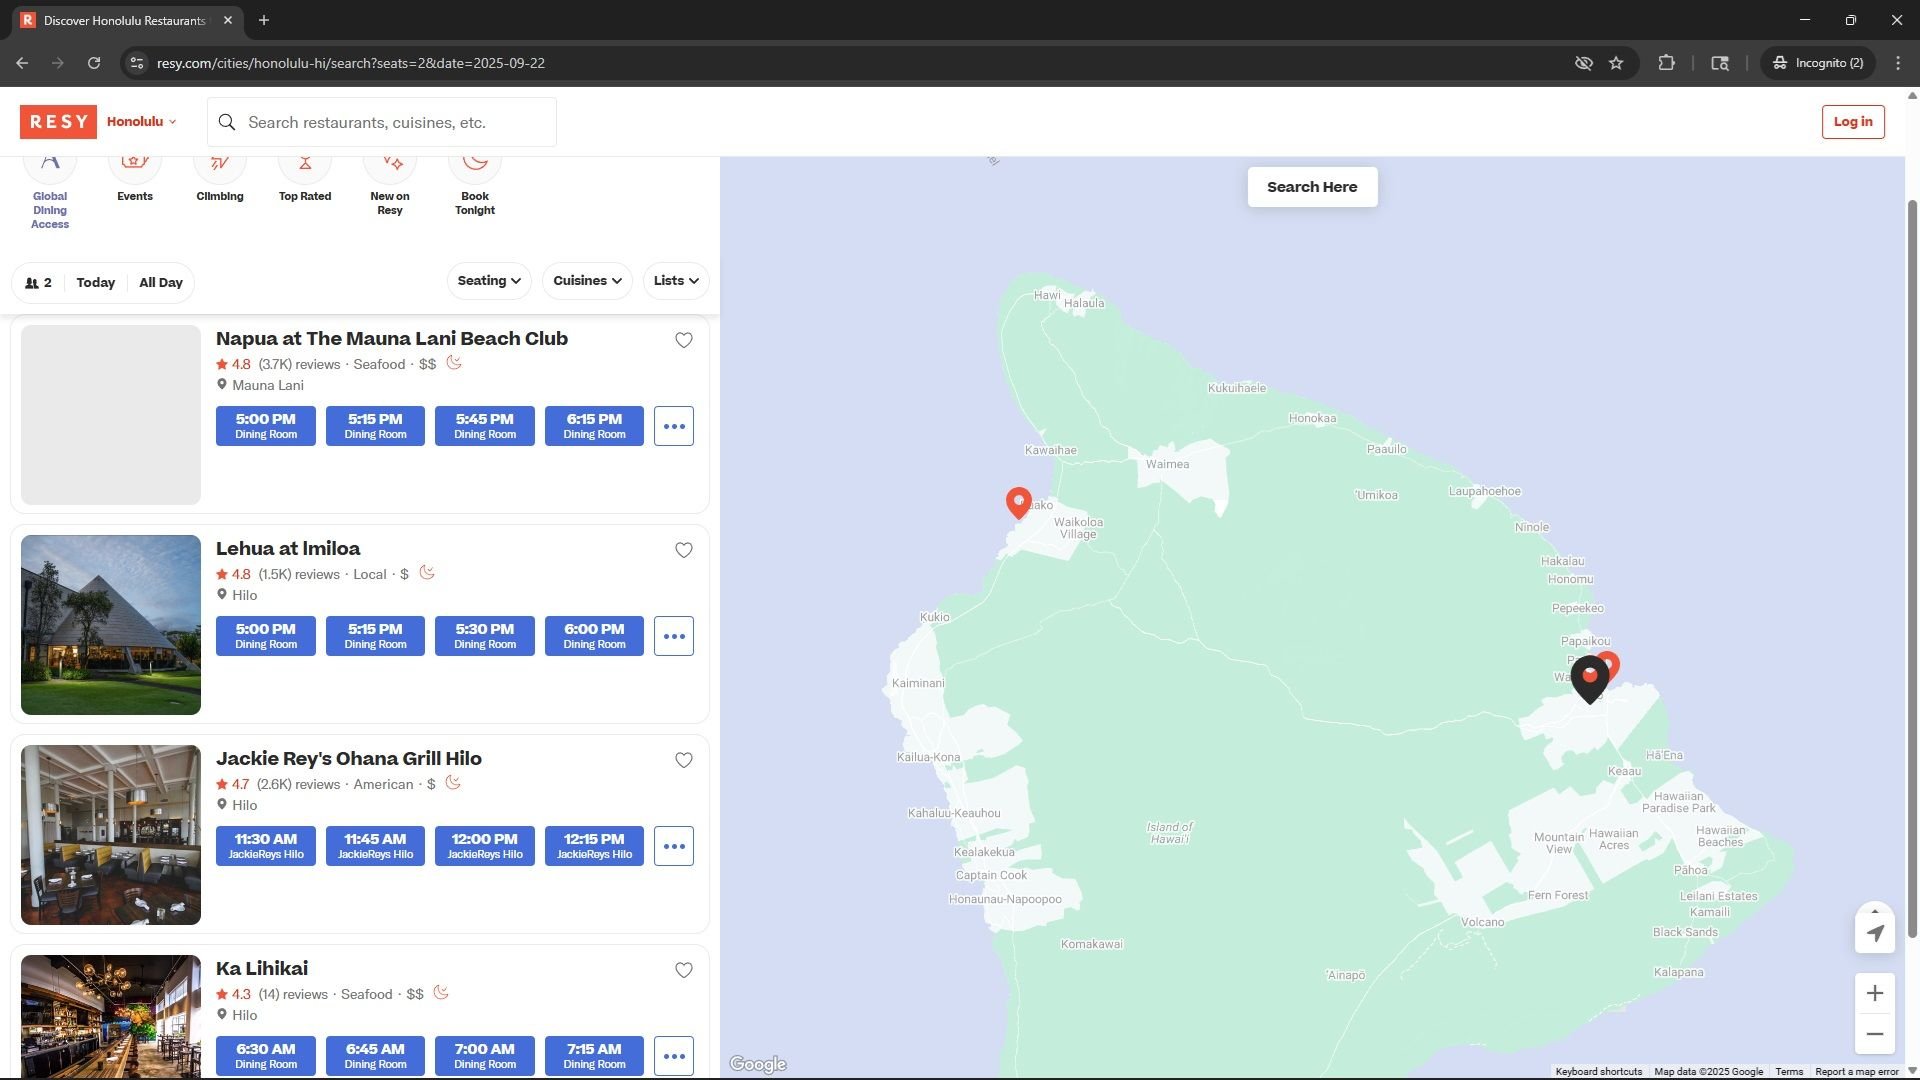The width and height of the screenshot is (1920, 1080).
Task: Toggle the heart for Lehua at Imiloa
Action: (684, 550)
